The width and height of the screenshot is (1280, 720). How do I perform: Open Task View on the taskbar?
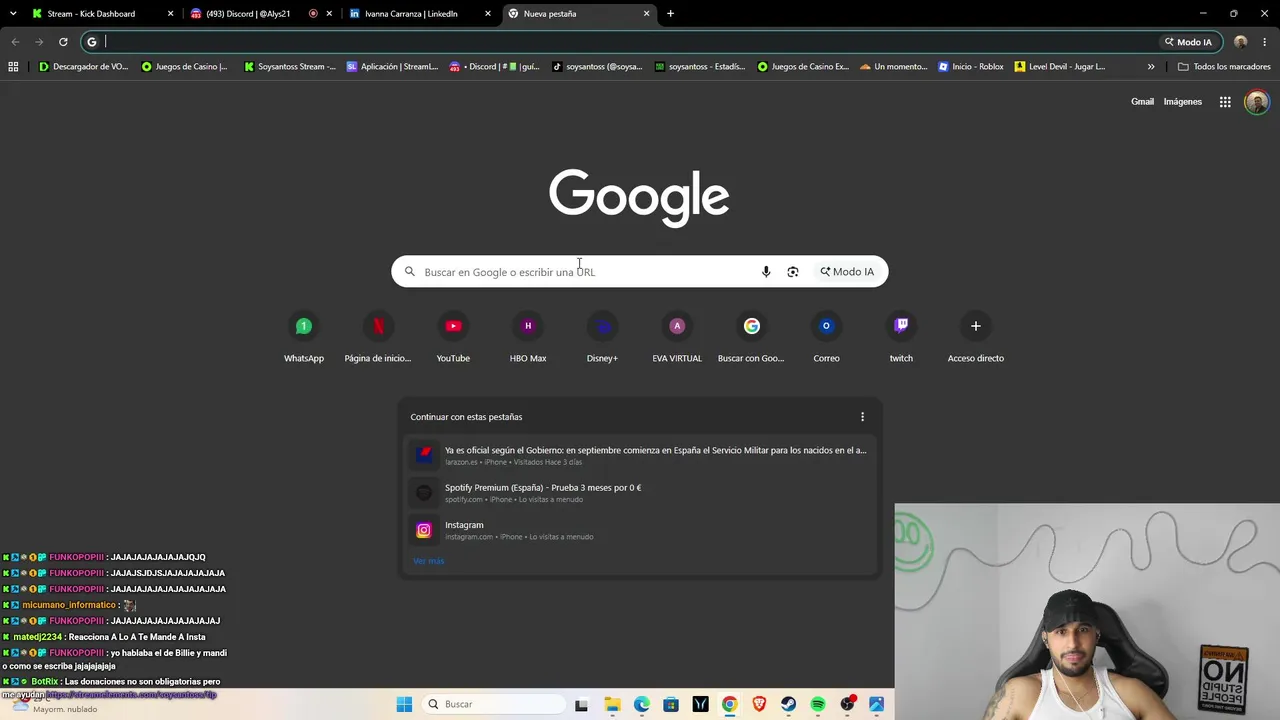point(582,704)
